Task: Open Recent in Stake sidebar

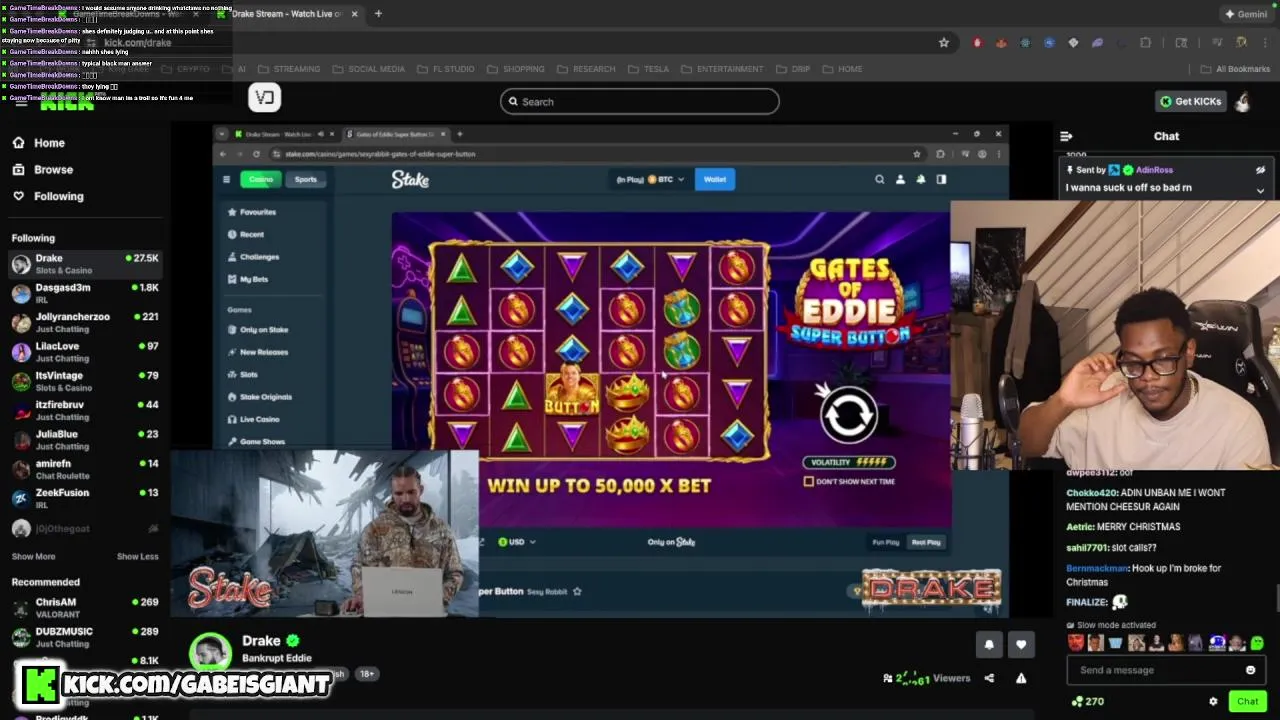Action: click(x=246, y=234)
